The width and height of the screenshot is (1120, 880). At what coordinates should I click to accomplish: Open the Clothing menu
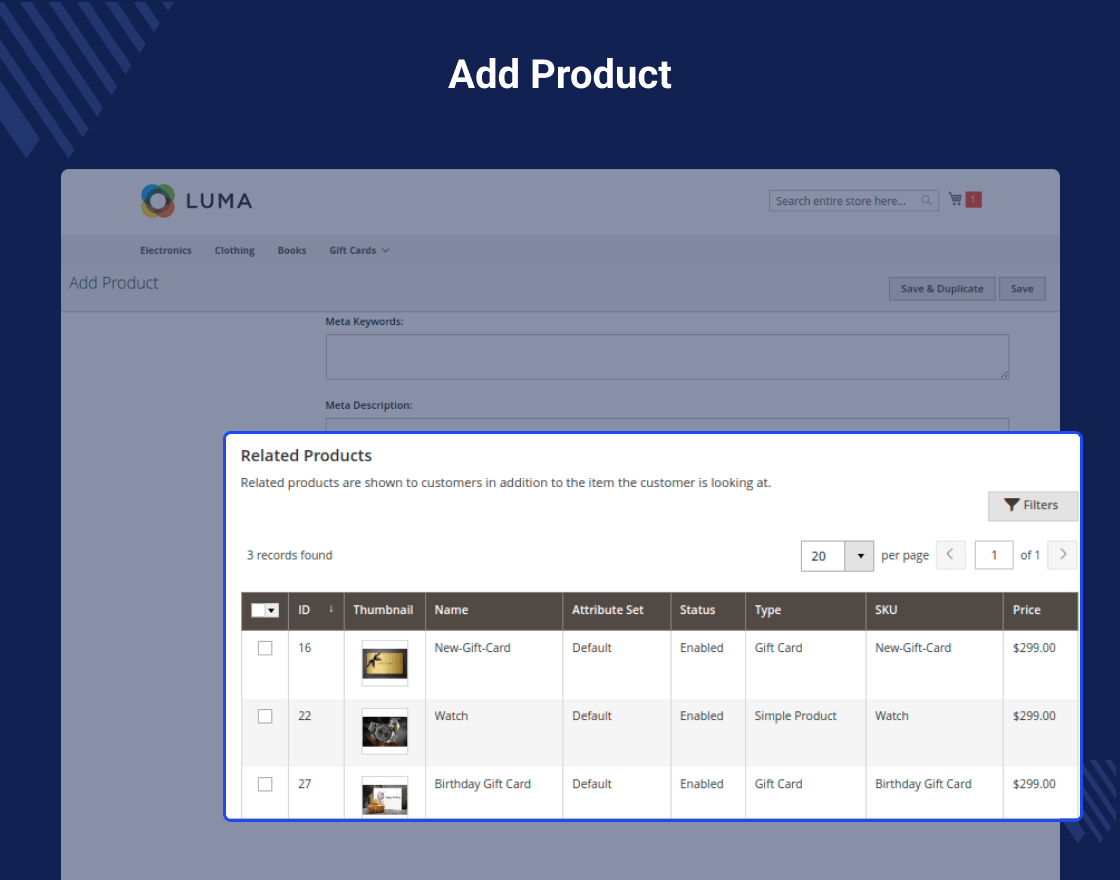(234, 251)
